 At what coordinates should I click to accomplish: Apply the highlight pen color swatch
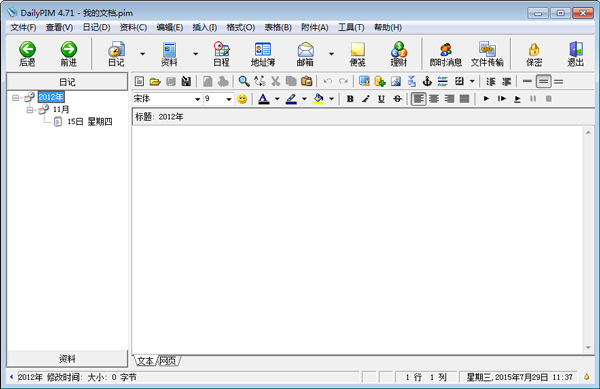(x=291, y=99)
